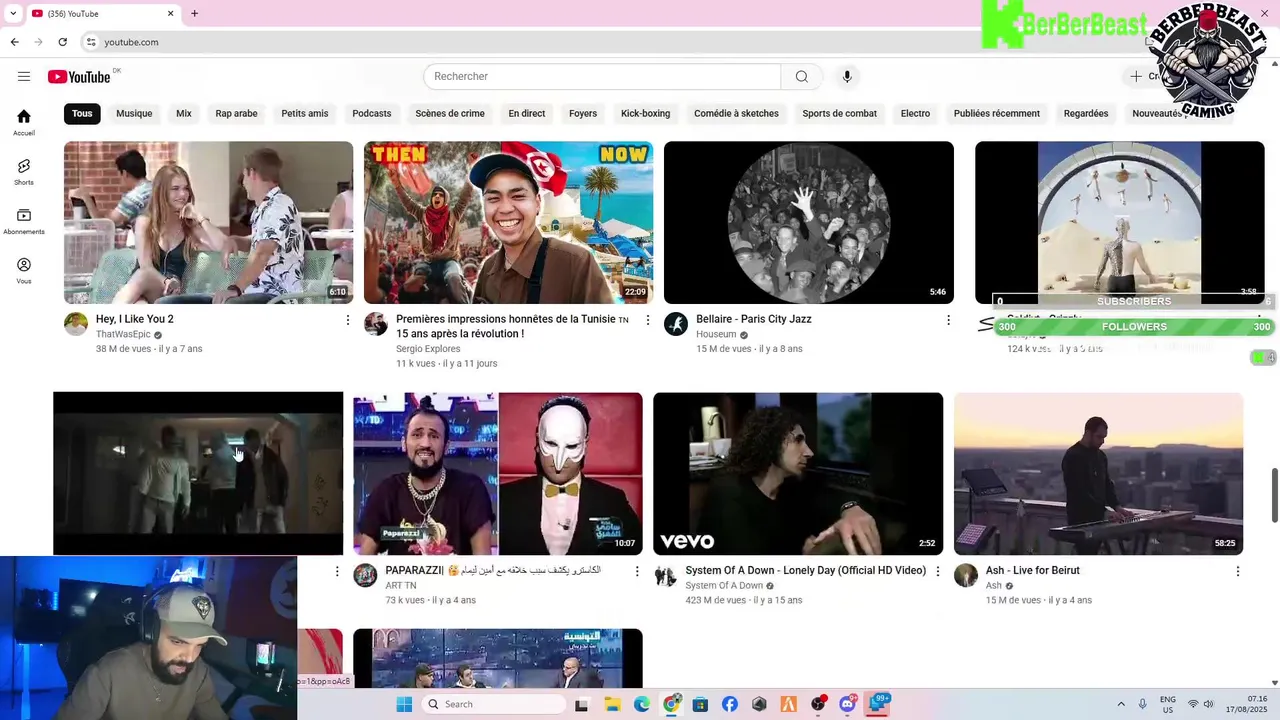Select the Comédie à sketches chip
Viewport: 1280px width, 720px height.
point(736,113)
